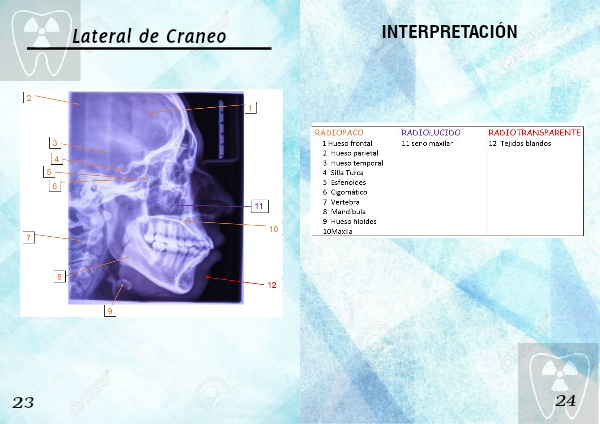Screen dimensions: 600x424
Task: Click label box number 8 near the jaw
Action: click(x=60, y=276)
